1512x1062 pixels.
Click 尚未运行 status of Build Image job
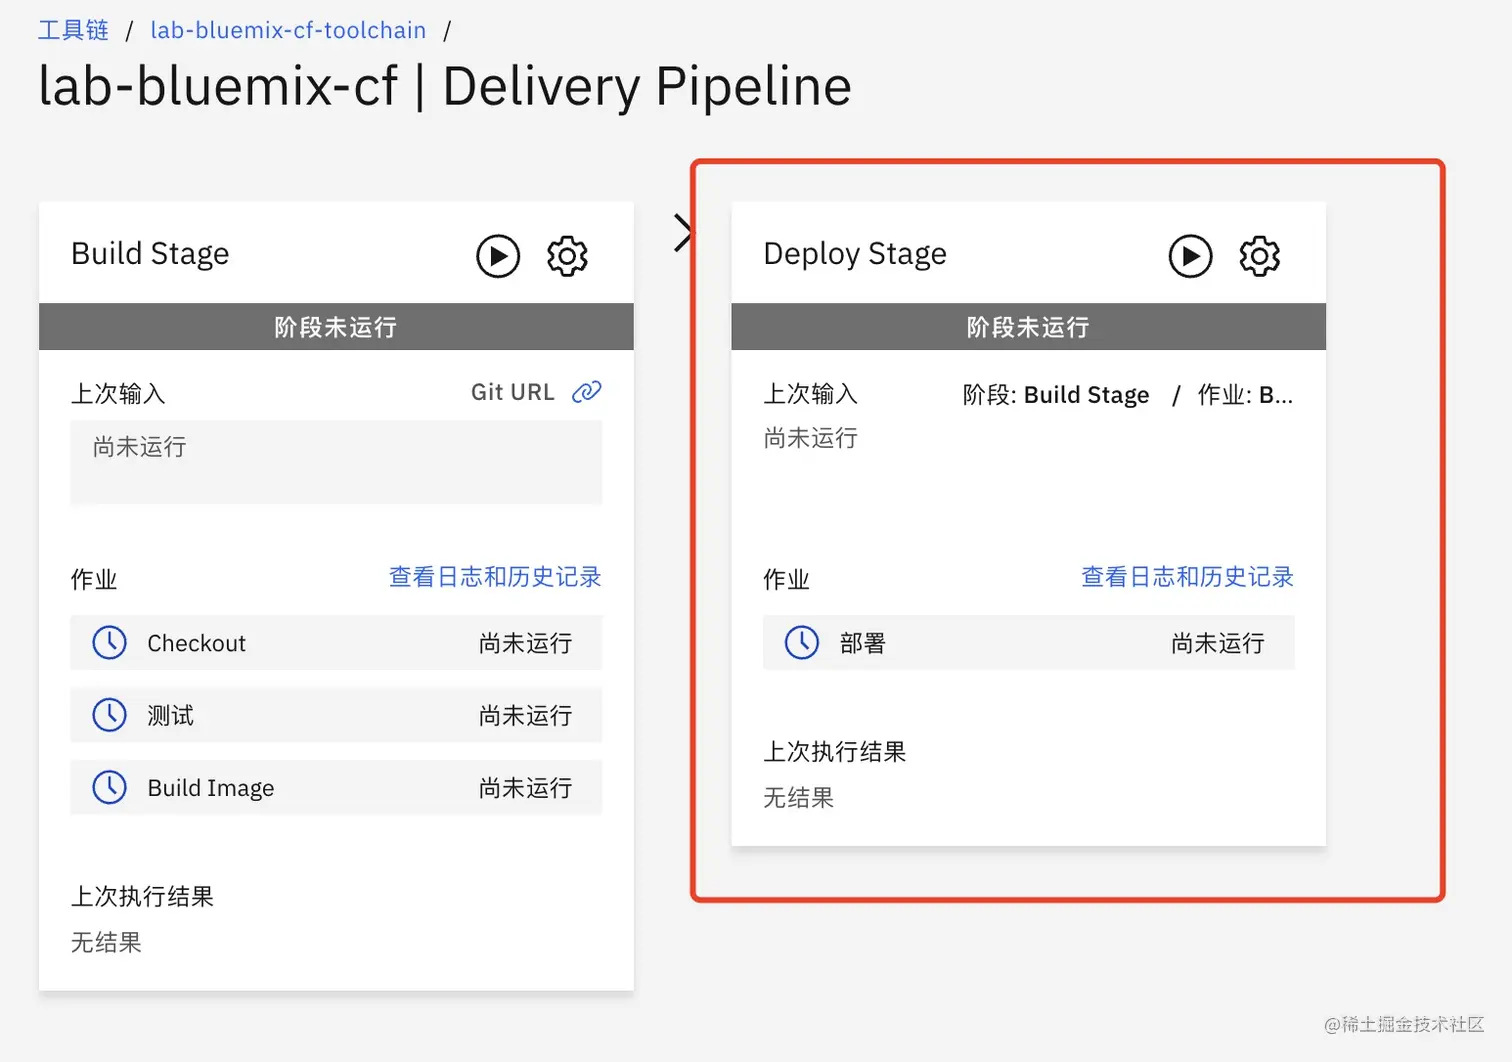click(526, 788)
